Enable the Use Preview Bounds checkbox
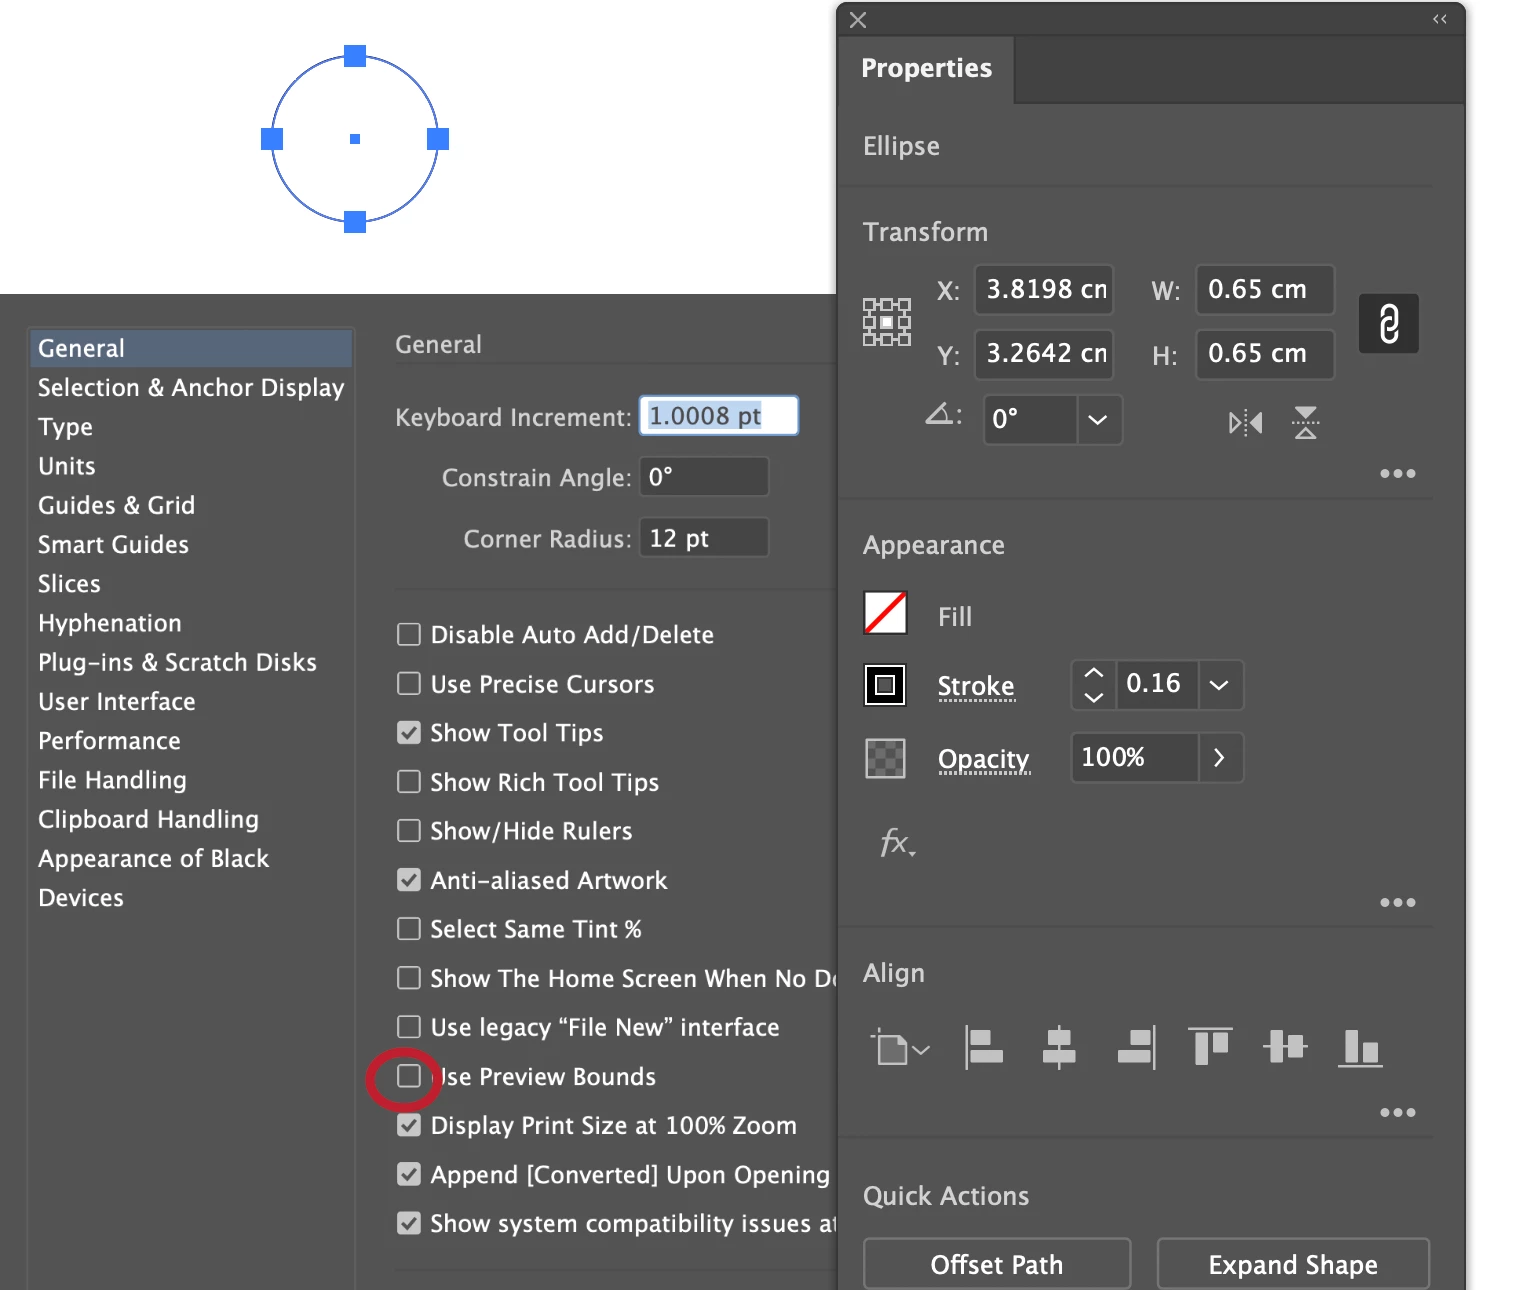The height and width of the screenshot is (1290, 1522). pyautogui.click(x=409, y=1076)
